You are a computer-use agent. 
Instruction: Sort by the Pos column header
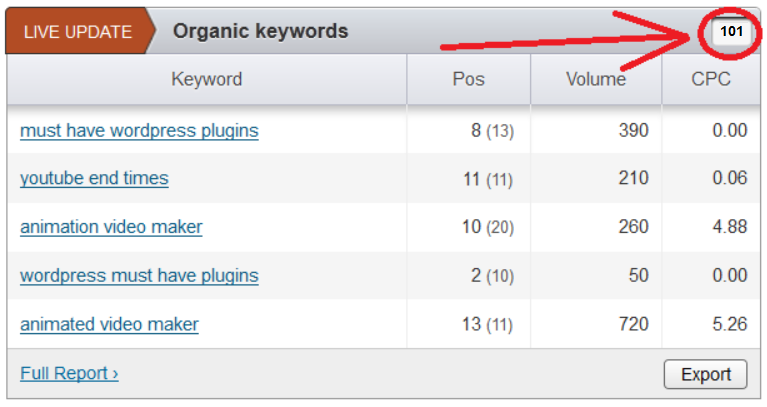468,79
